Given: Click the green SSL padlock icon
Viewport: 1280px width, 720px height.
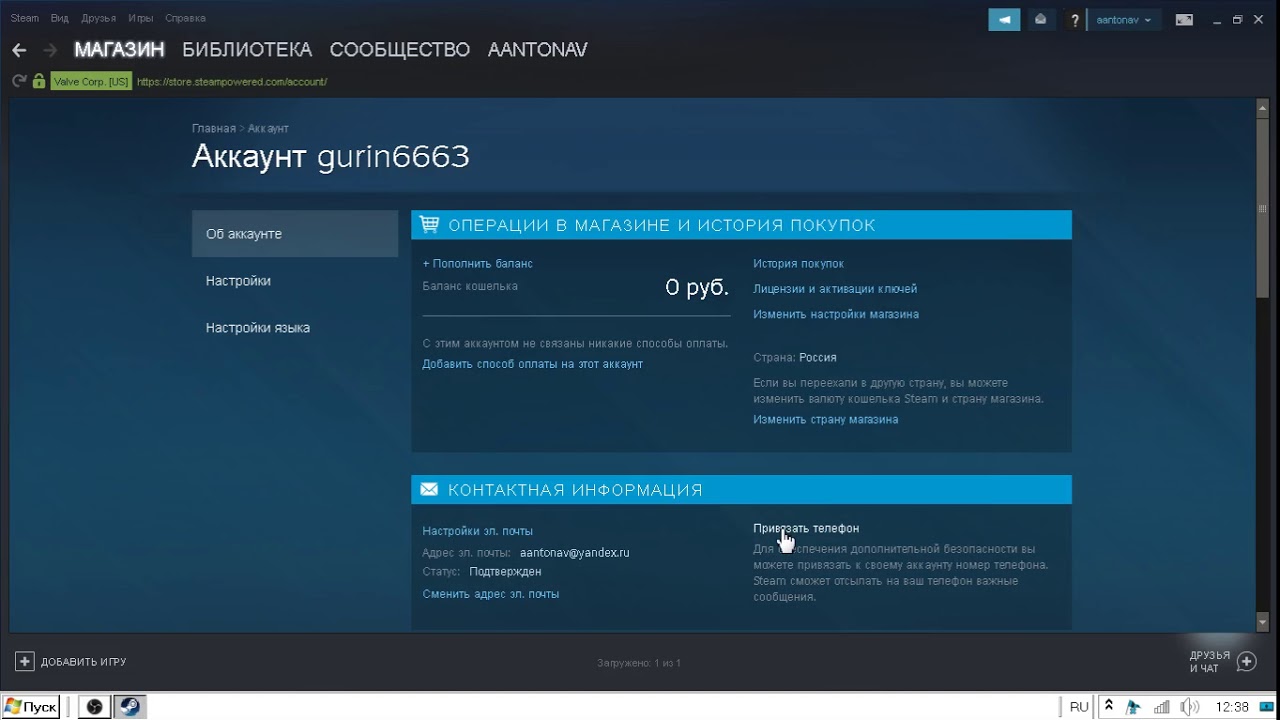Looking at the screenshot, I should [x=39, y=81].
